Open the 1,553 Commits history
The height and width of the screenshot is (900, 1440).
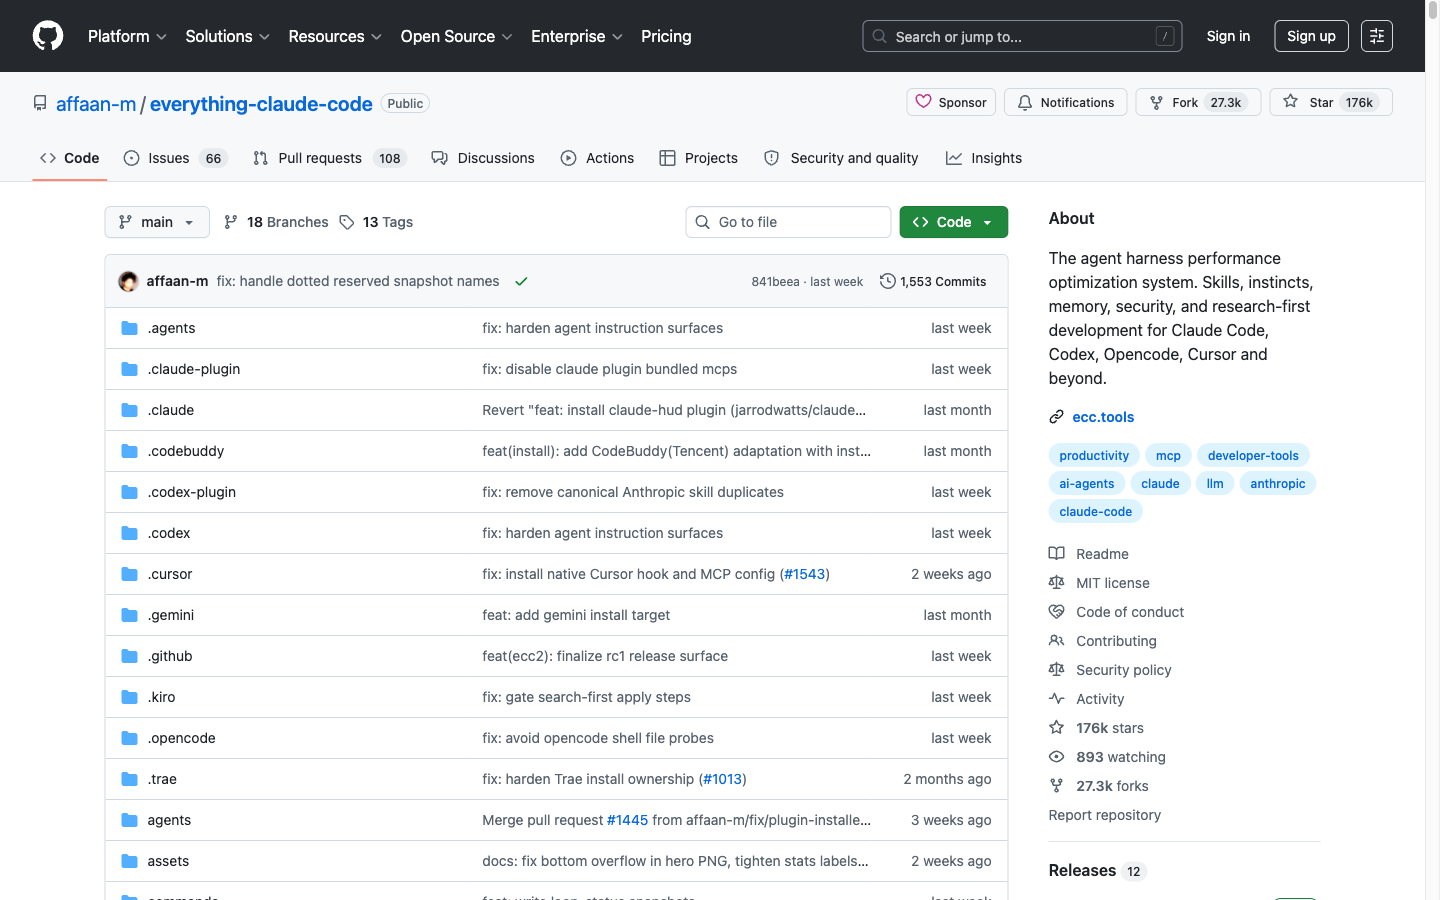pos(933,282)
